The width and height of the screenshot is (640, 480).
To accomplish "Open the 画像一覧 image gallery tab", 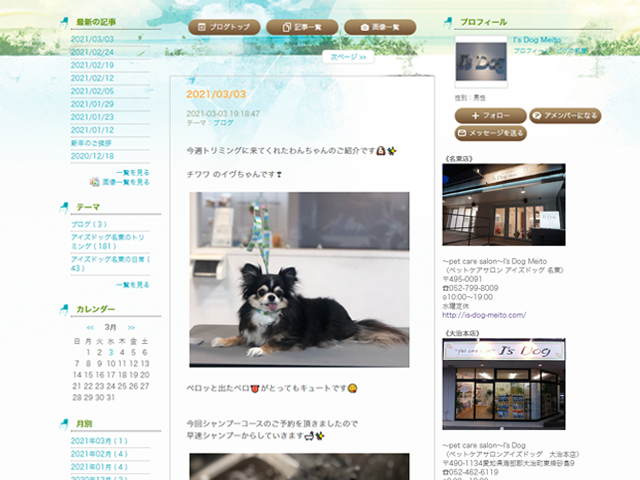I will point(380,27).
